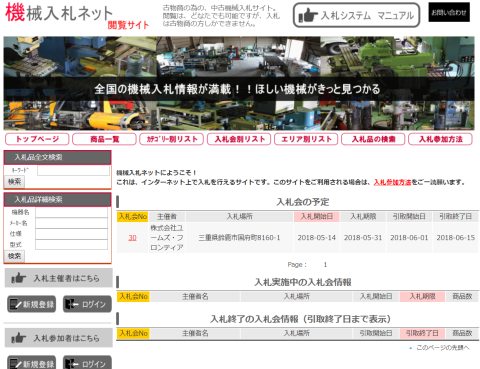The image size is (480, 369).
Task: Open 入札品の検索 navigation item
Action: click(373, 139)
